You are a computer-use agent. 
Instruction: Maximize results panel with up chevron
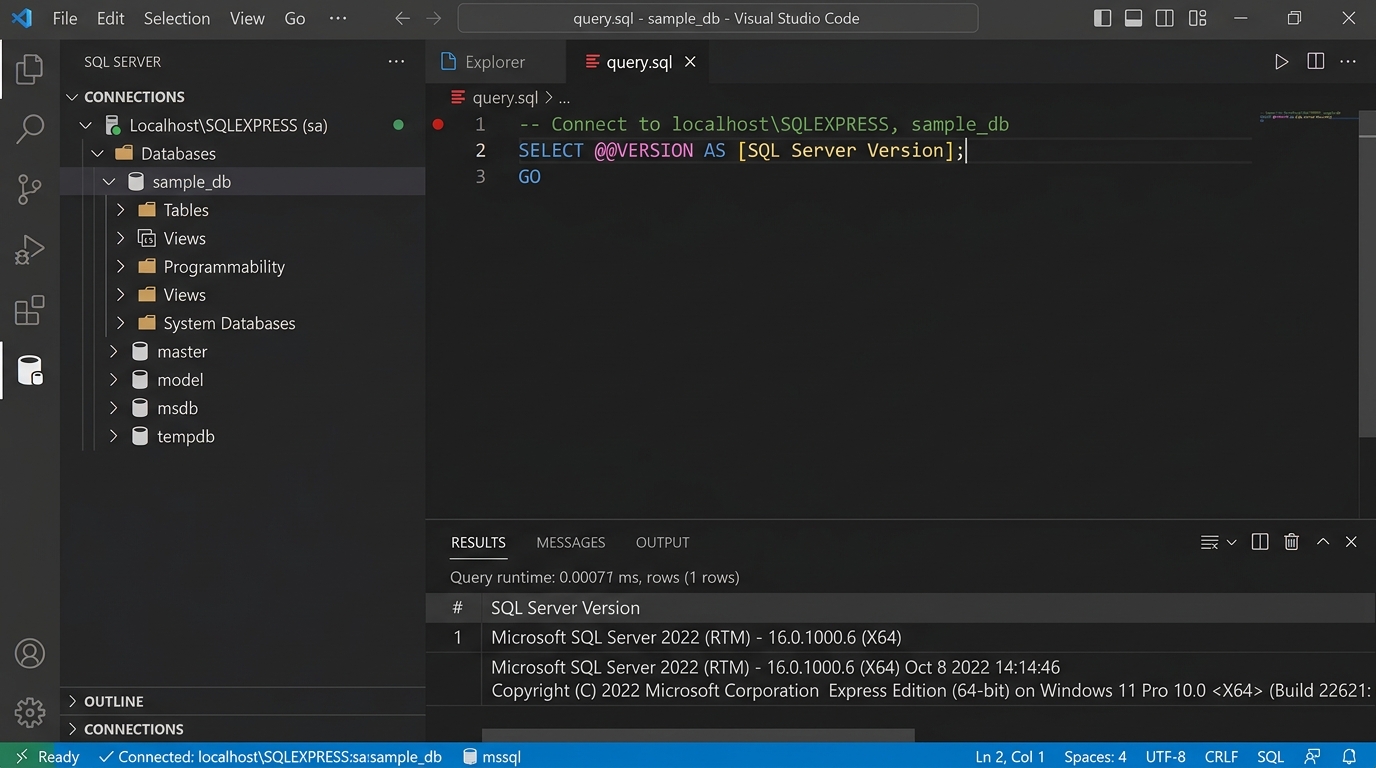pyautogui.click(x=1323, y=542)
